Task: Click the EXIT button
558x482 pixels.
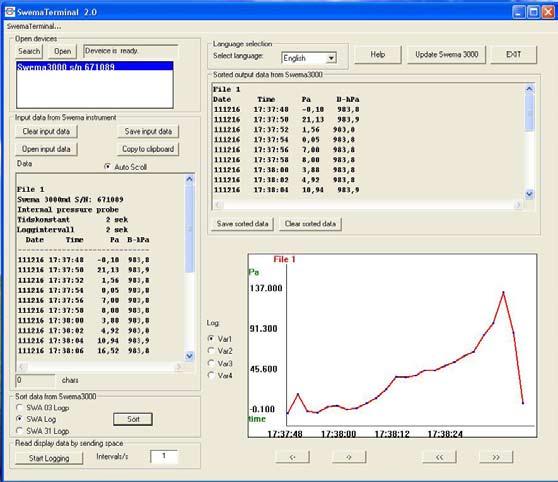Action: tap(513, 54)
